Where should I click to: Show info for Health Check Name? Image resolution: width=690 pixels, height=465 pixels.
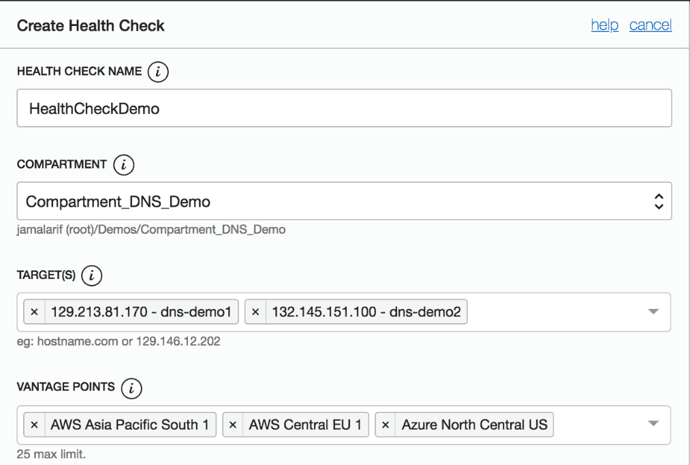158,72
